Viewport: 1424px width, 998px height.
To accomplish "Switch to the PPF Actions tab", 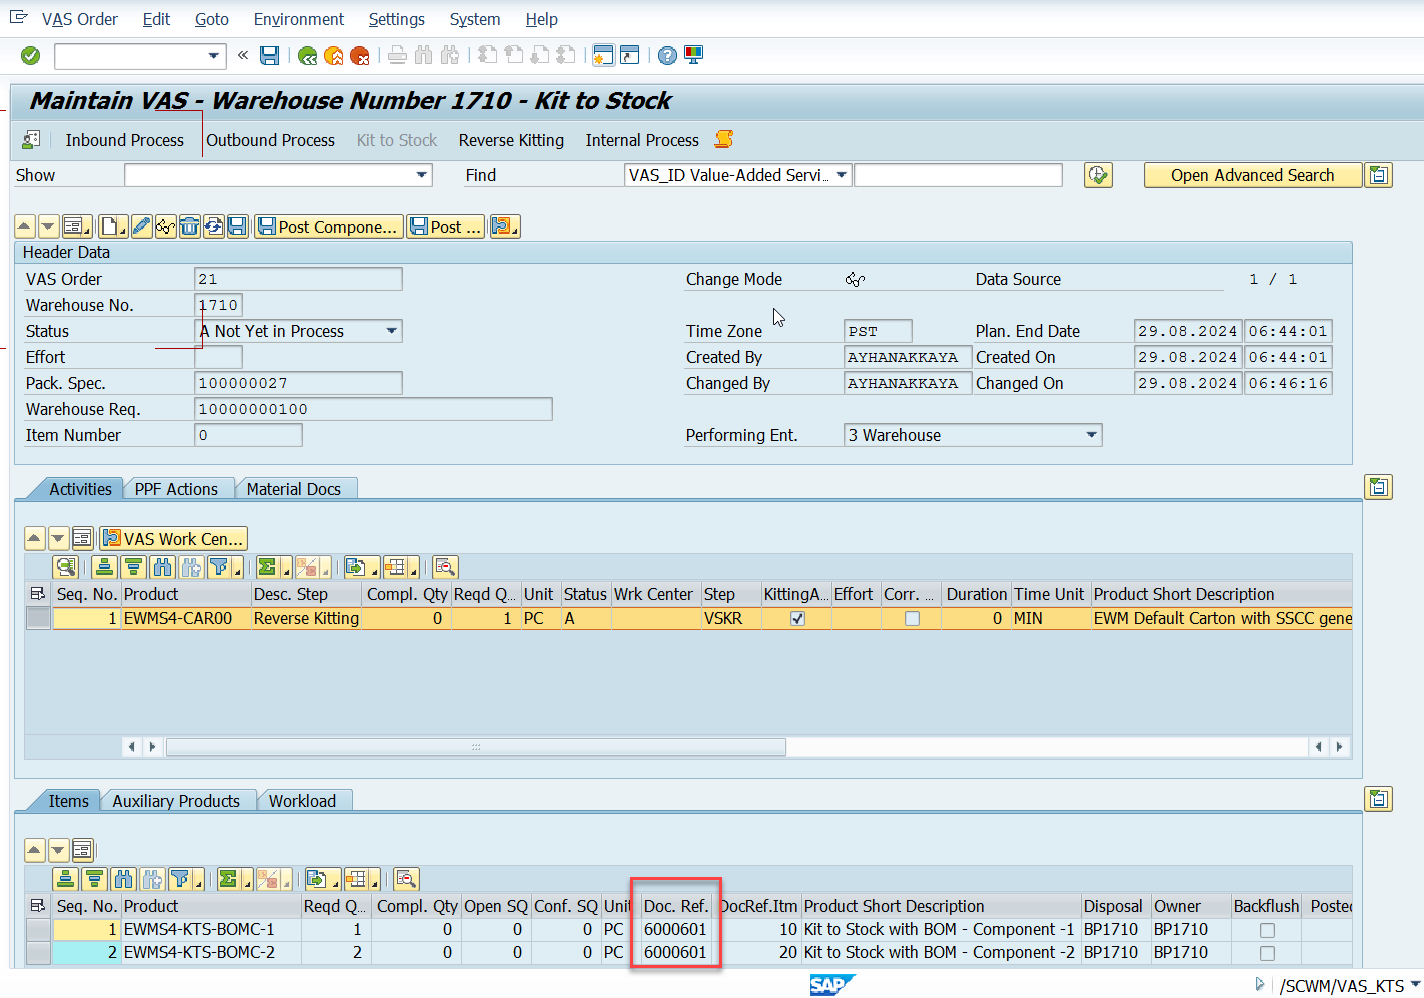I will [x=176, y=489].
